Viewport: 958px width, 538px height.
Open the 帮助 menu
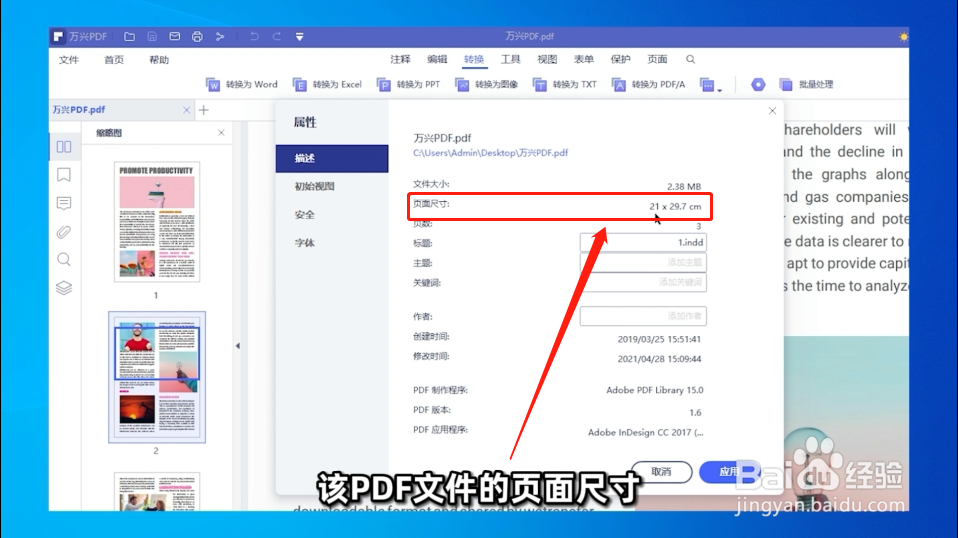tap(159, 60)
